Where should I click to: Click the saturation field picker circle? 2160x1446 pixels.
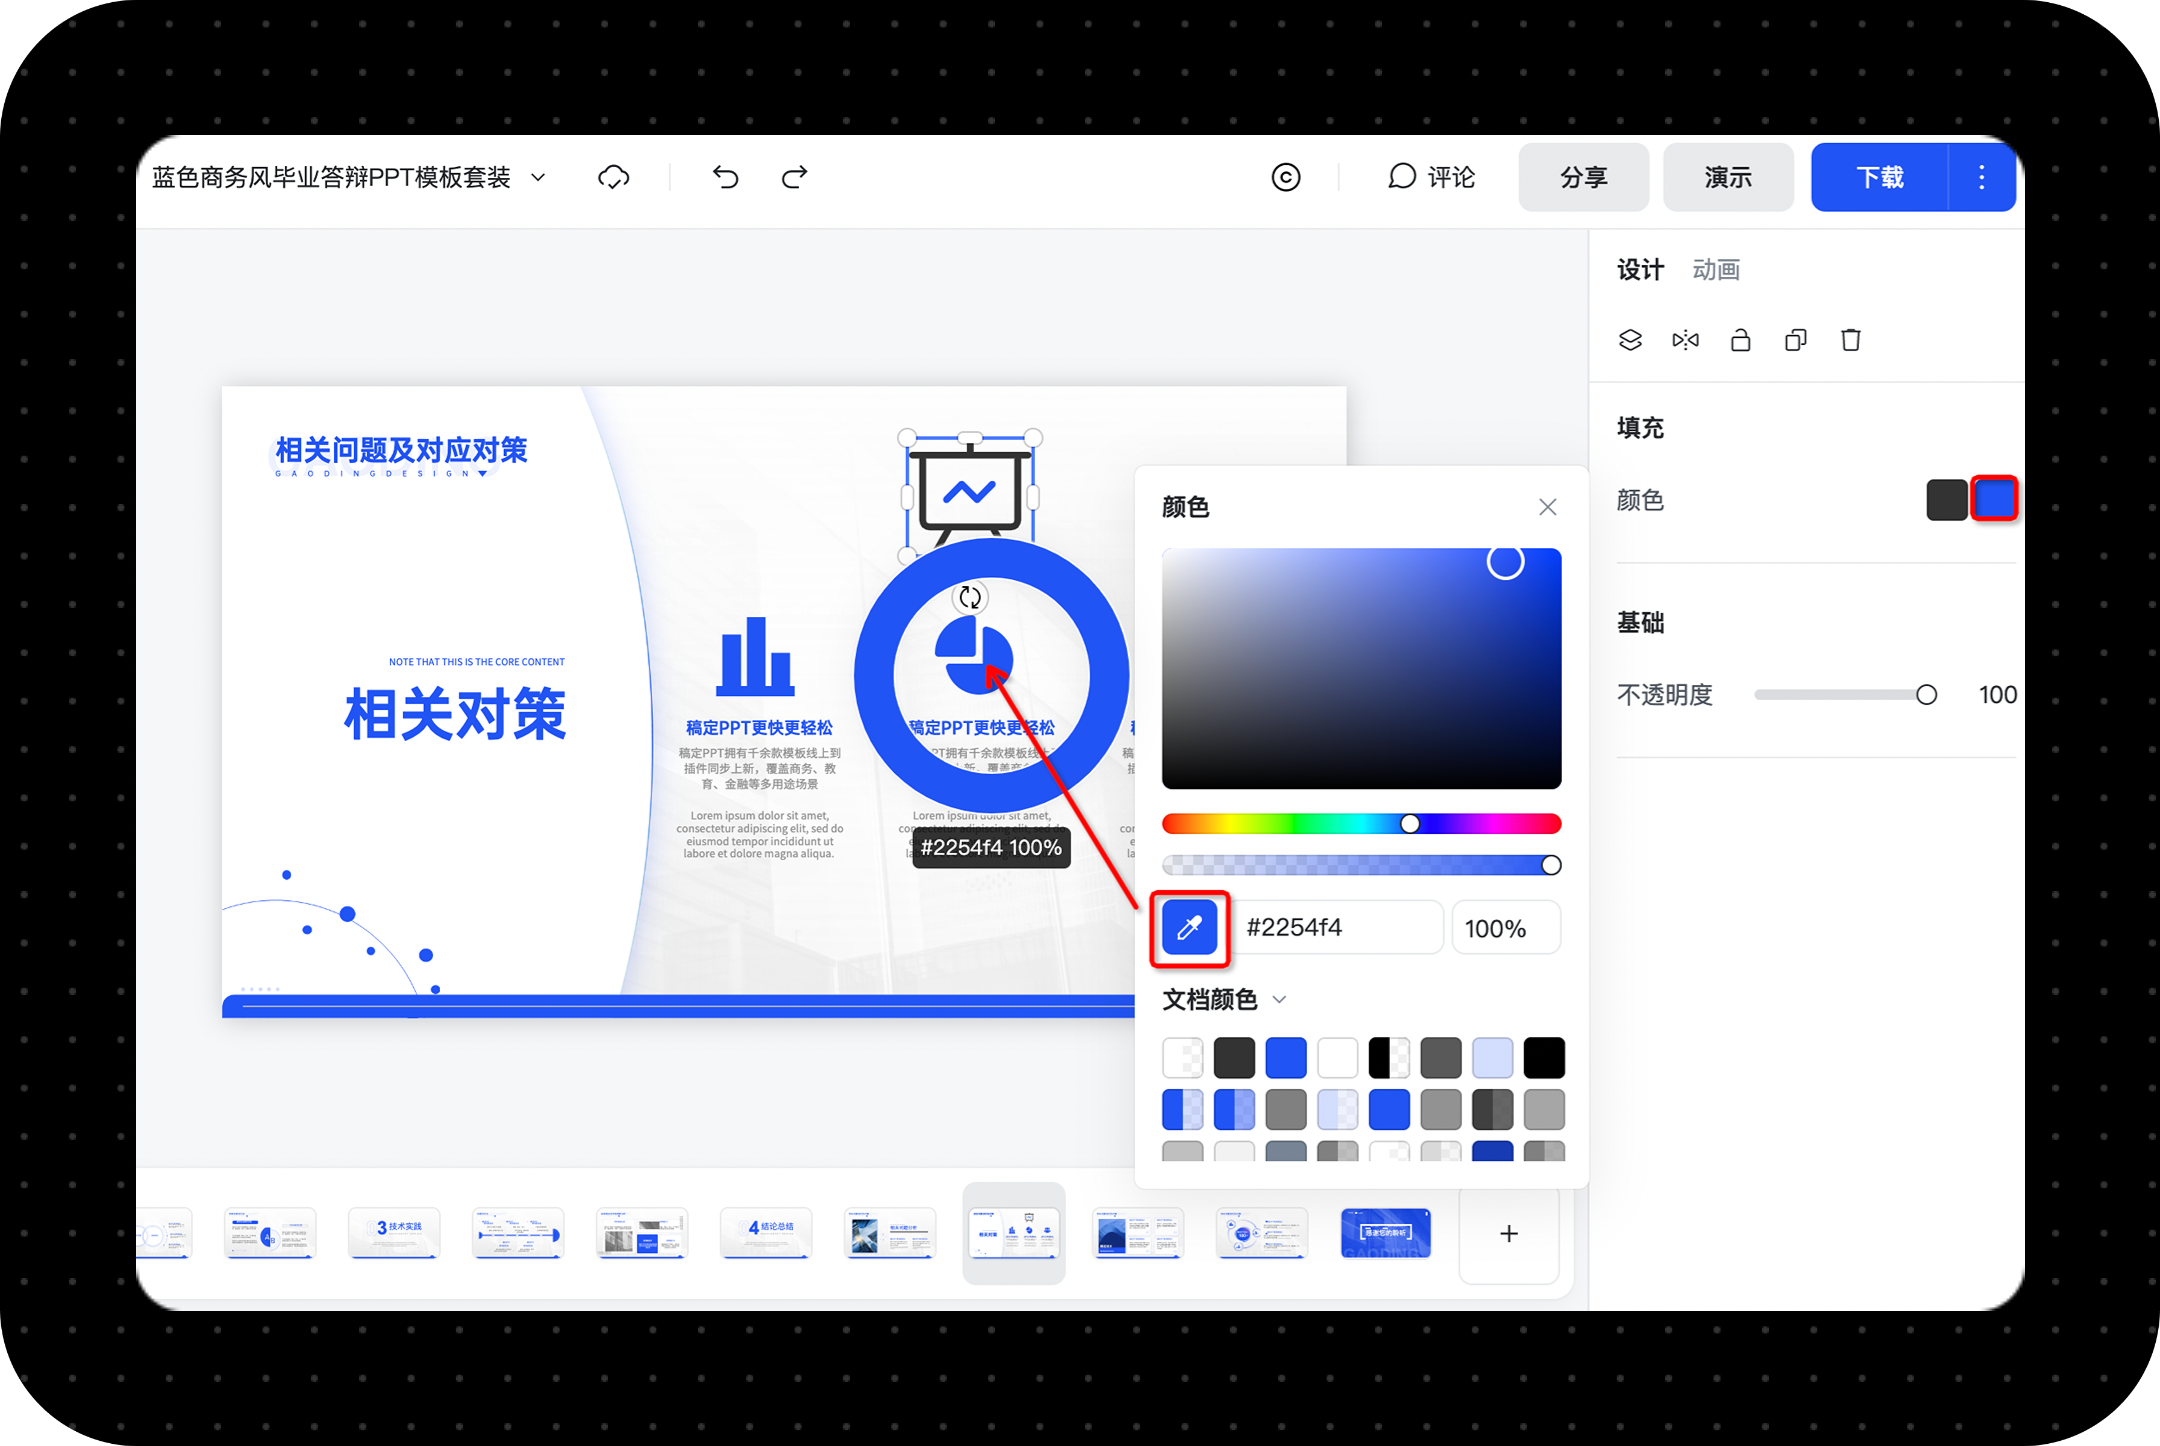pyautogui.click(x=1505, y=562)
